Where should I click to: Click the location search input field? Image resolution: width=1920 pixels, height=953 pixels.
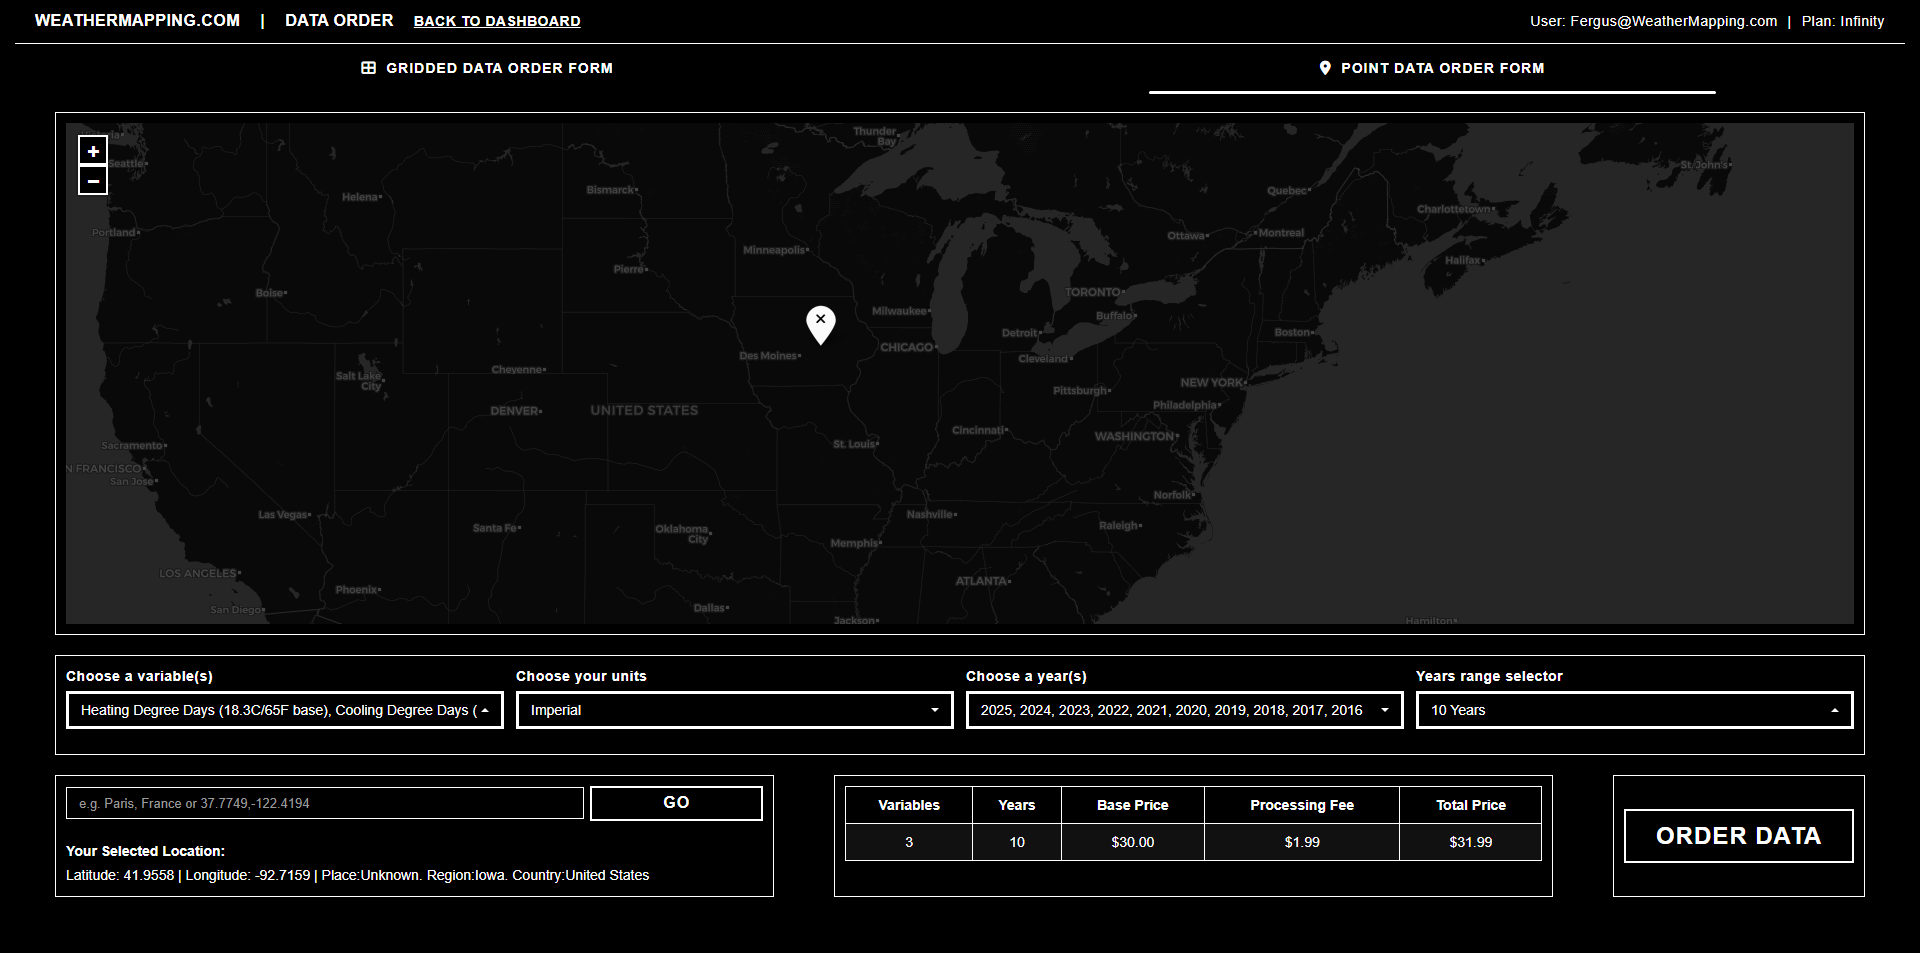[x=324, y=802]
